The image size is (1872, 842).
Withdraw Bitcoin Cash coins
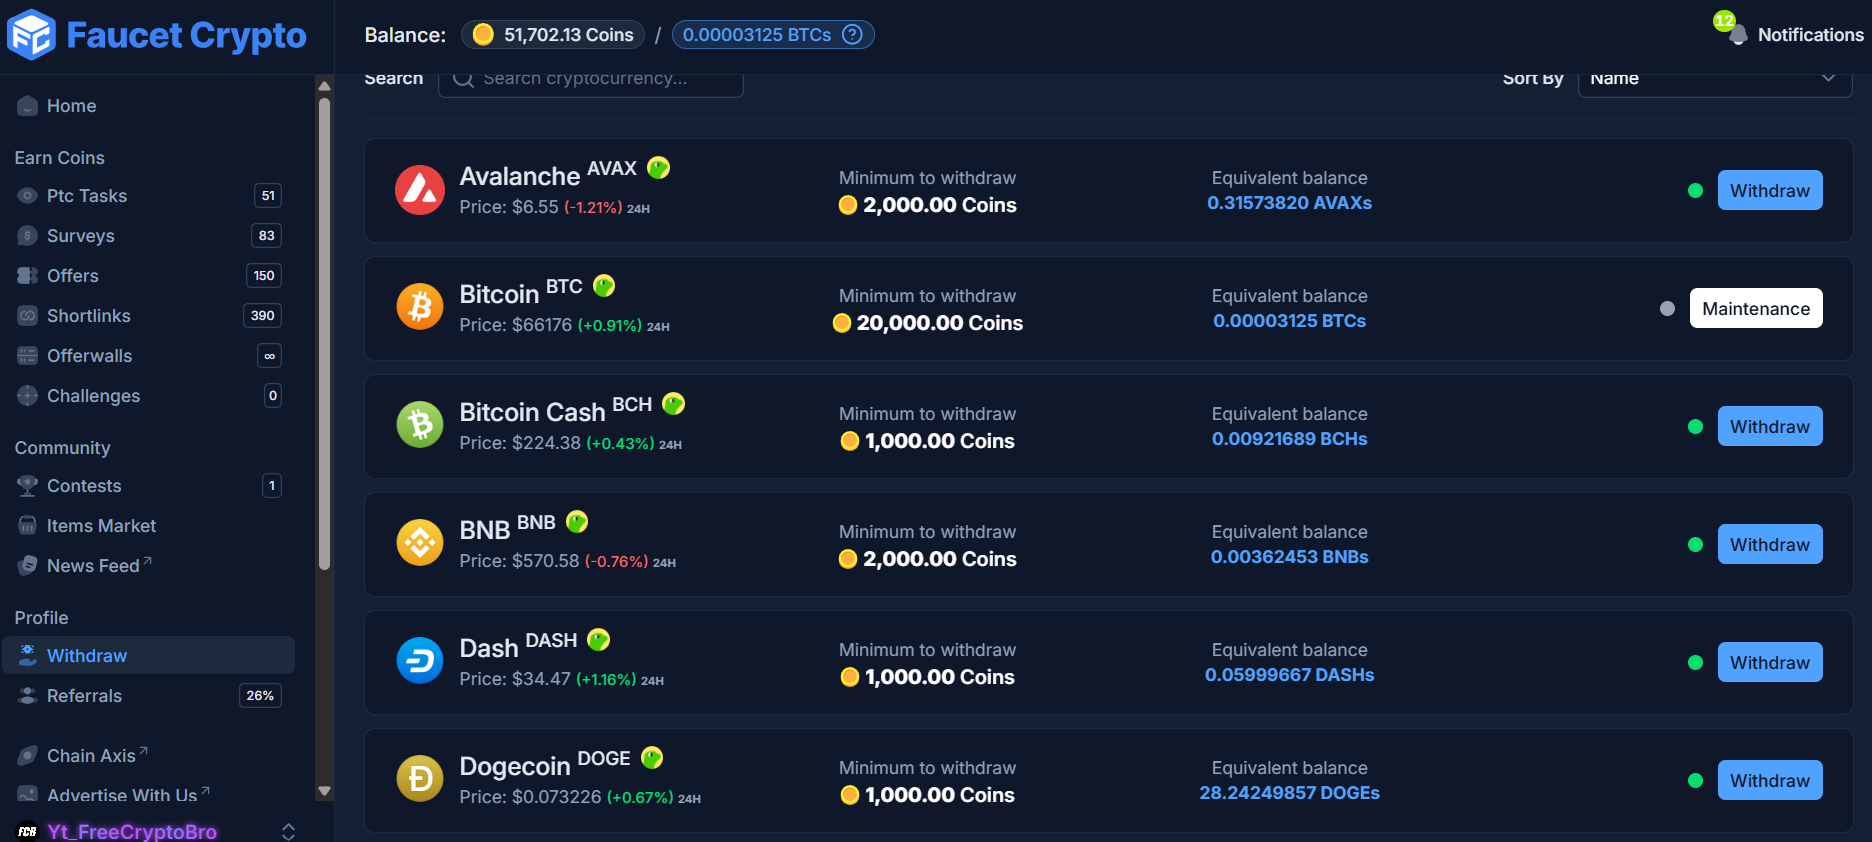tap(1770, 426)
